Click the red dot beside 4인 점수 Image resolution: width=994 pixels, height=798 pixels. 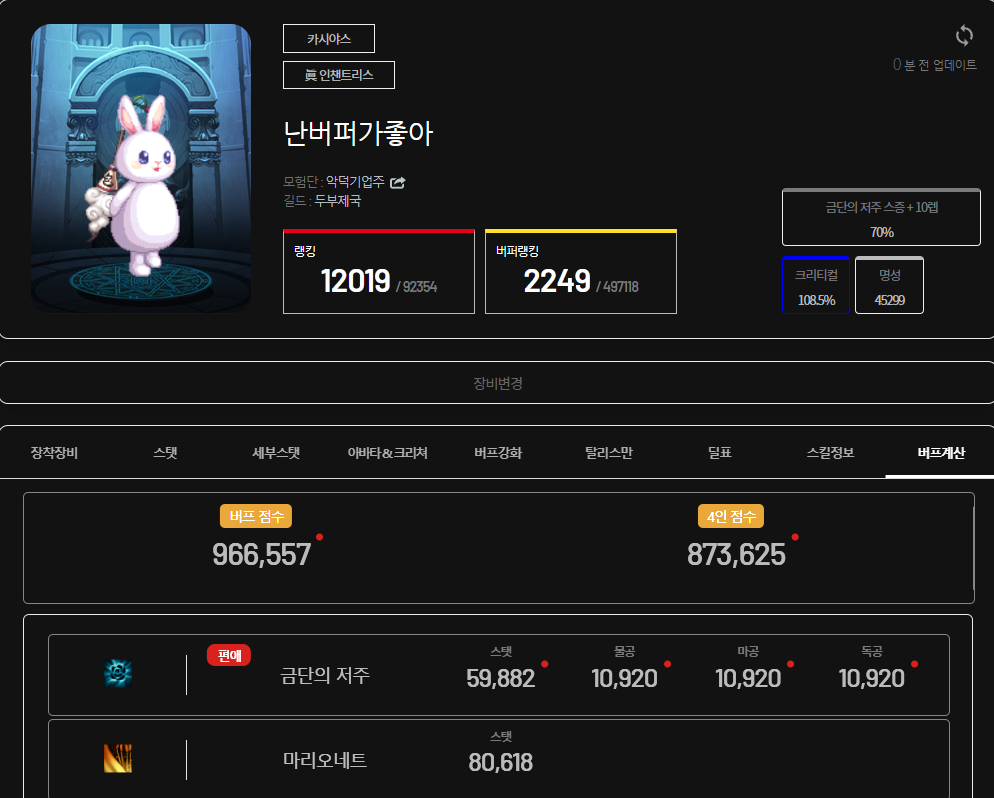coord(795,537)
